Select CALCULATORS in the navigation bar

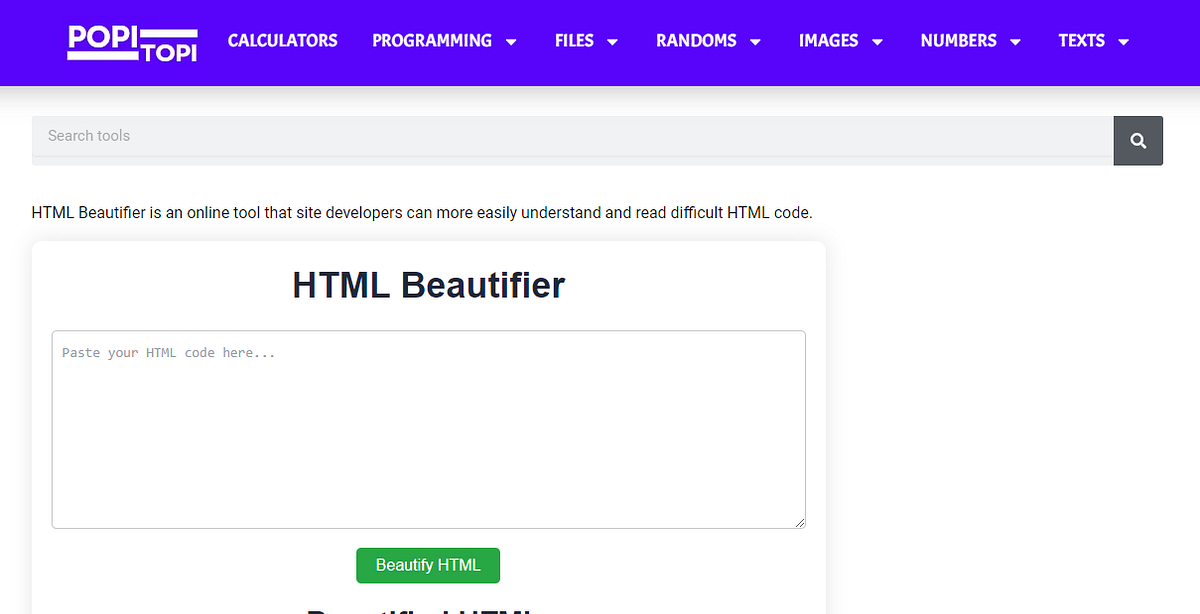tap(282, 41)
